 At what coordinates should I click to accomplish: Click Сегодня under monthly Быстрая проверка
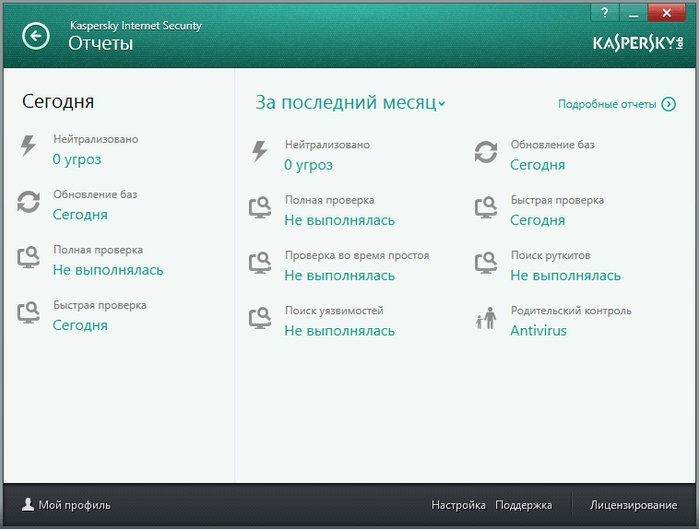coord(538,220)
